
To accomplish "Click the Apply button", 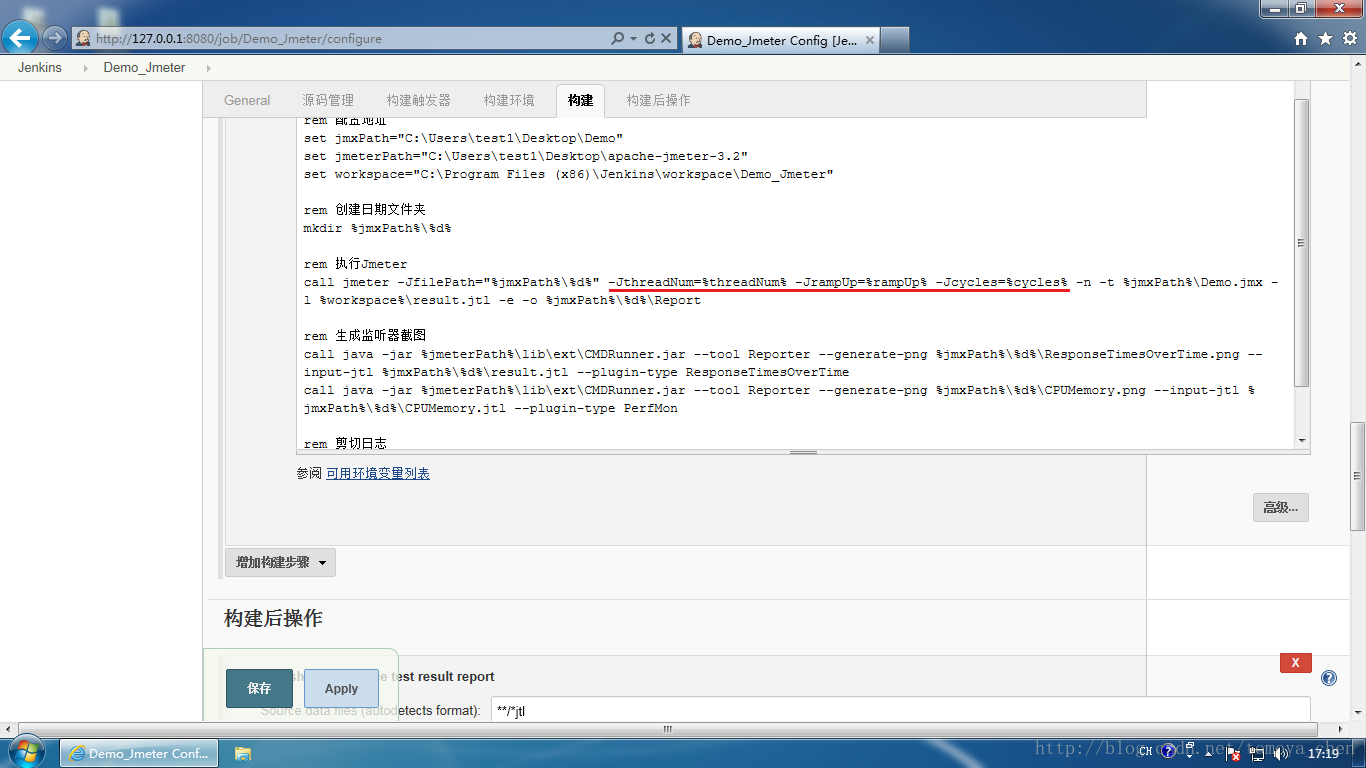I will (341, 688).
